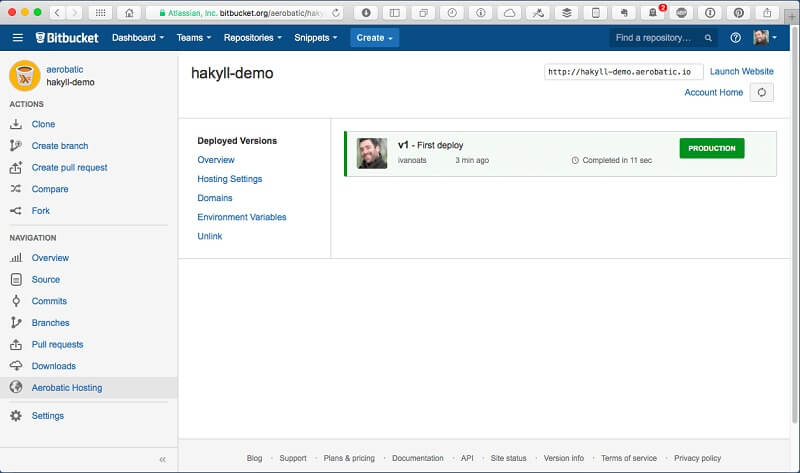
Task: Click the Version info footer link
Action: click(564, 458)
